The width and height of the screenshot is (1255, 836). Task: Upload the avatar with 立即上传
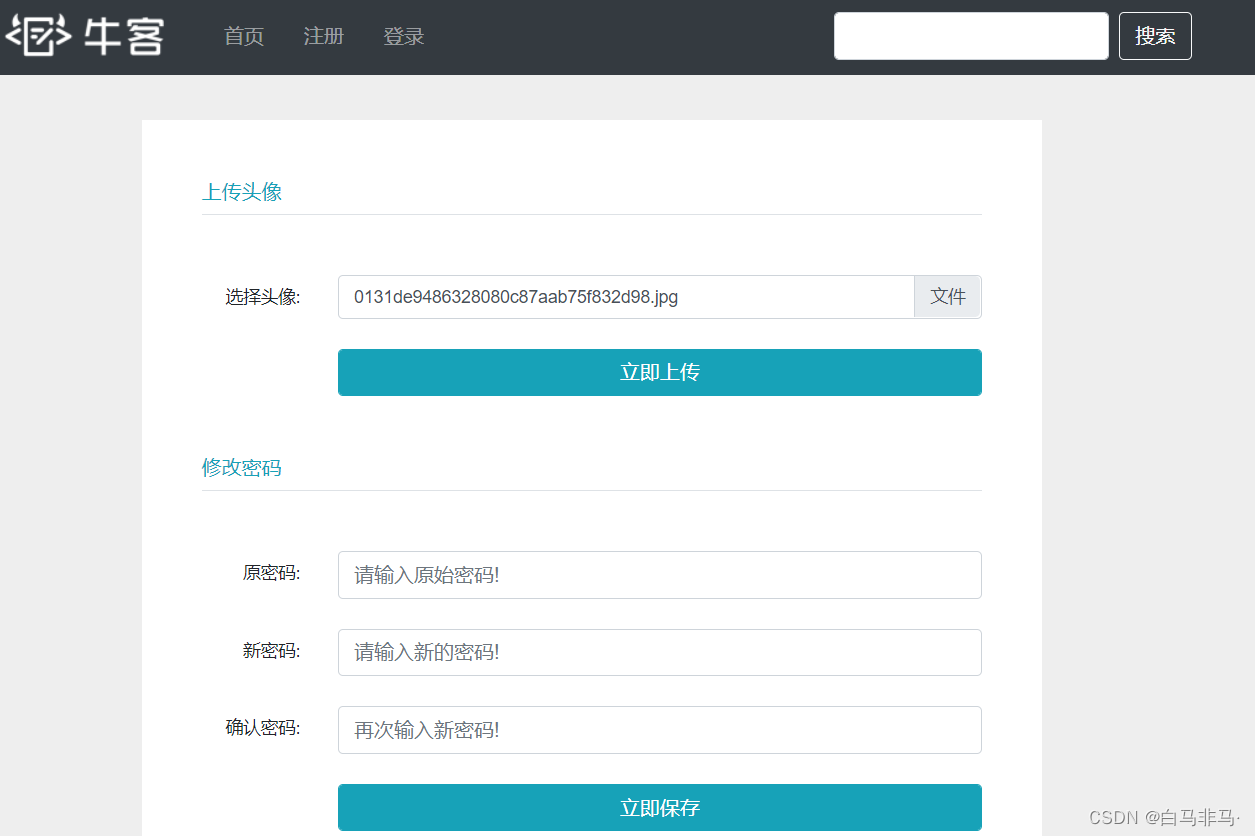point(659,372)
